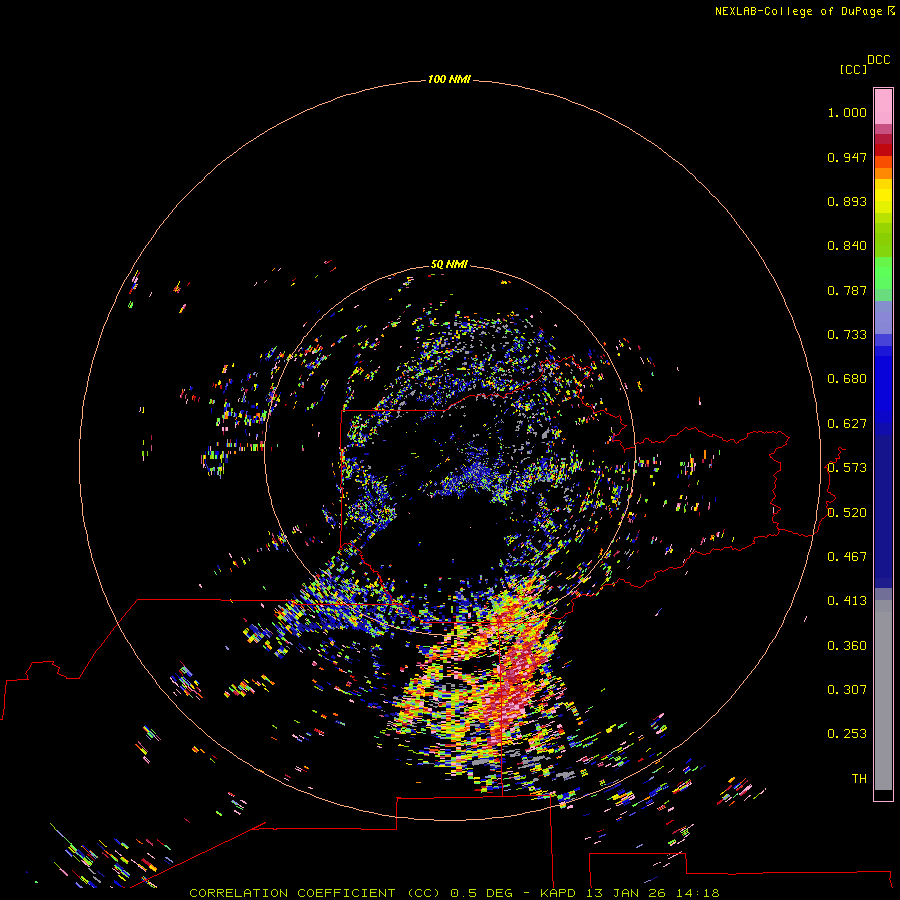Click the NEXLAB-College of DuPage credit text

798,11
